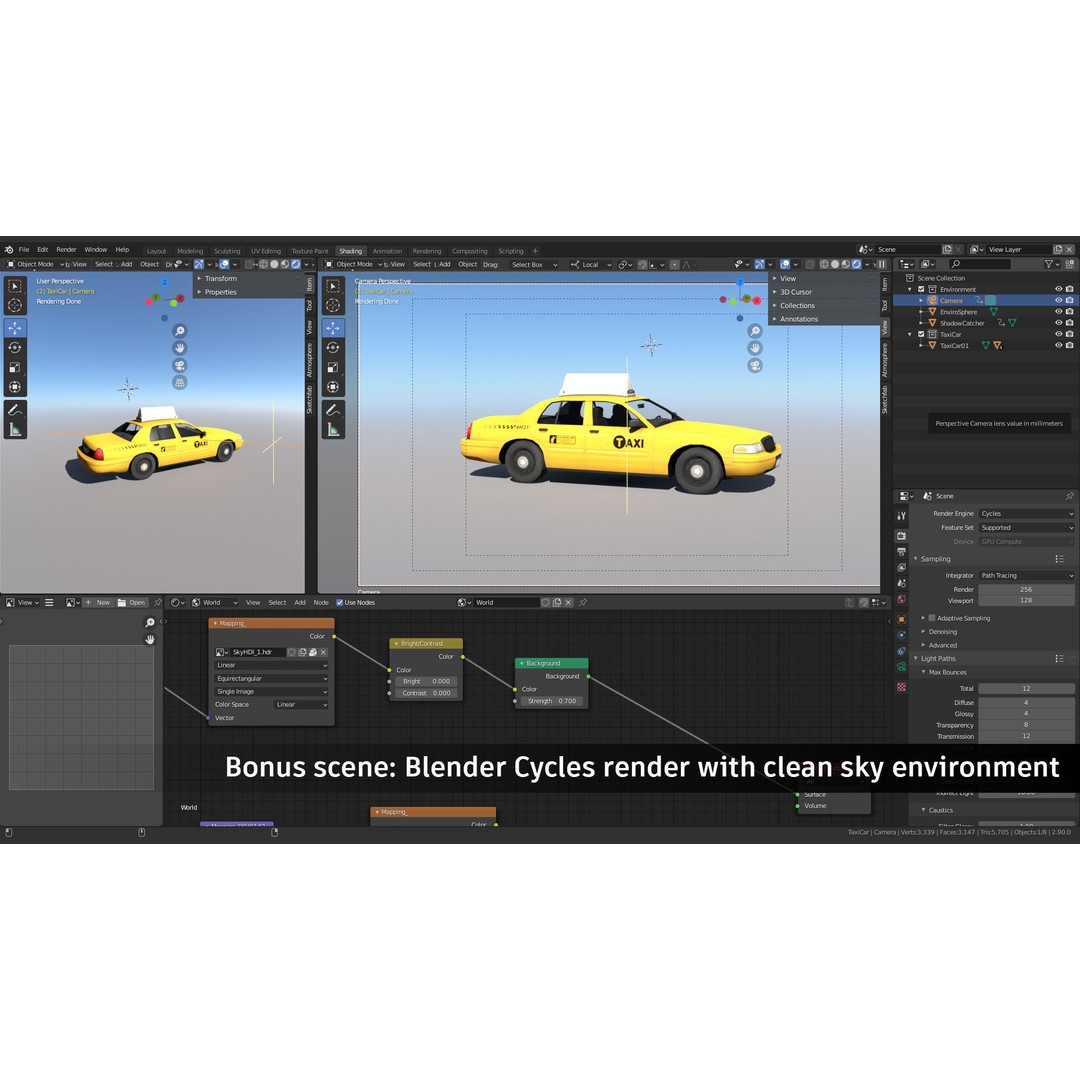Open Feature Set dropdown showing Supported

tap(1026, 528)
